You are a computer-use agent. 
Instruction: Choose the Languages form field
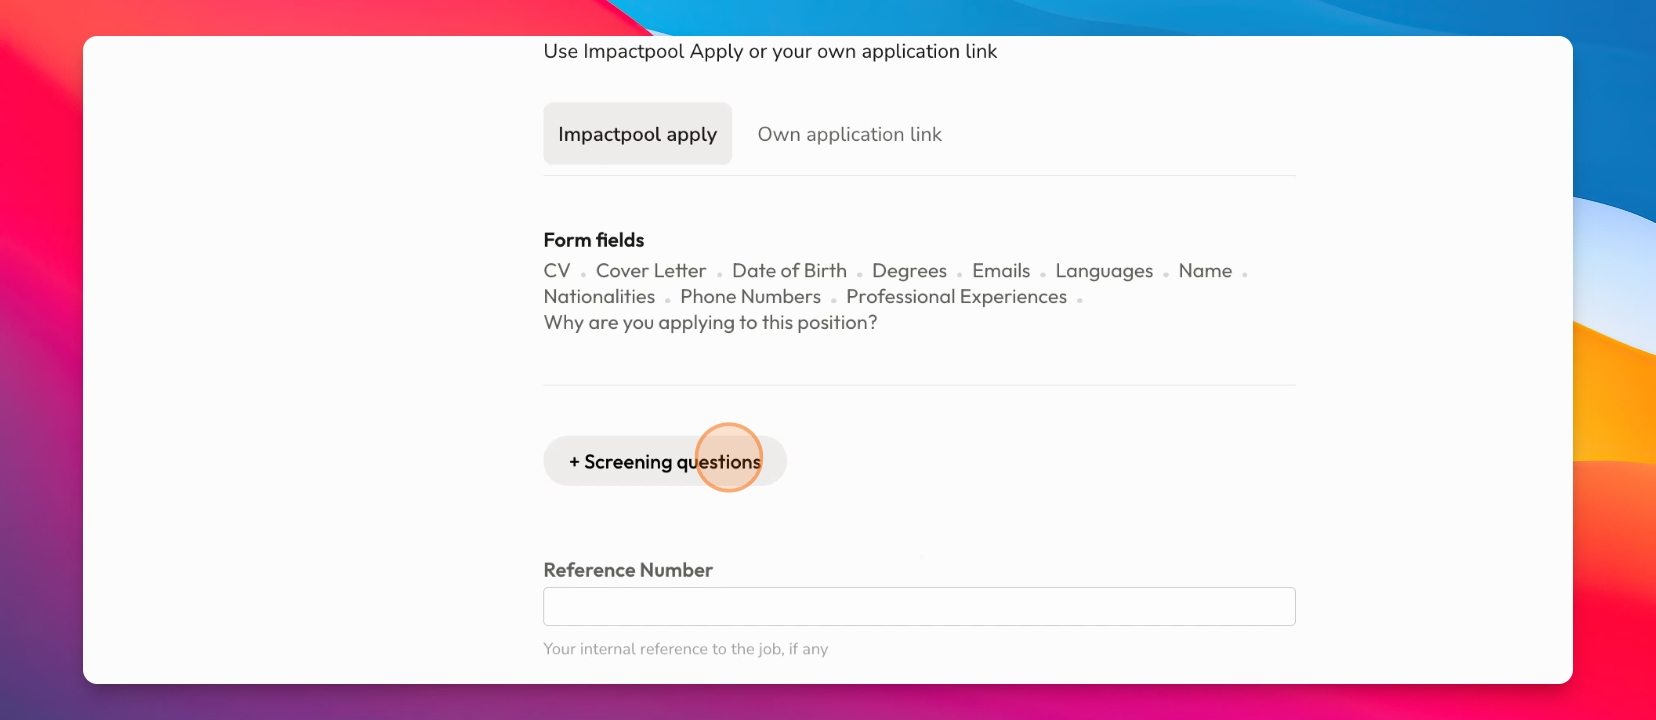point(1104,271)
